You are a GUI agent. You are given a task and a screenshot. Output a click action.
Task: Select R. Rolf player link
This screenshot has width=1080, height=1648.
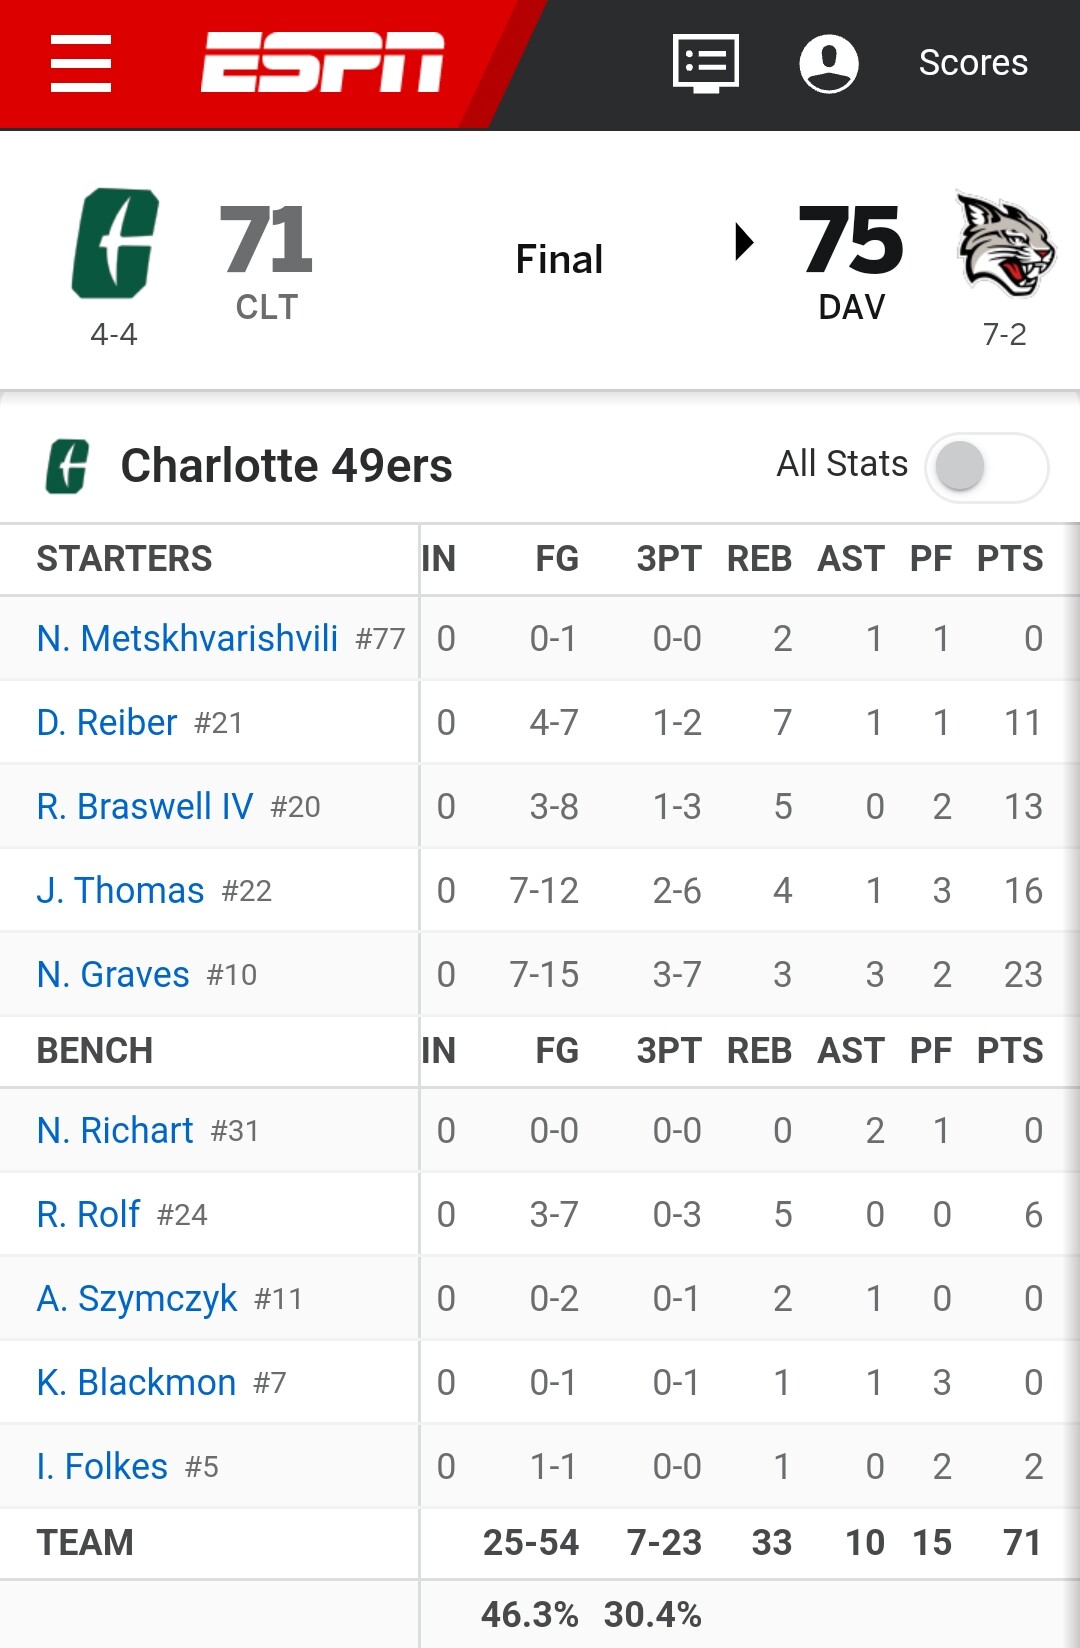(x=88, y=1214)
